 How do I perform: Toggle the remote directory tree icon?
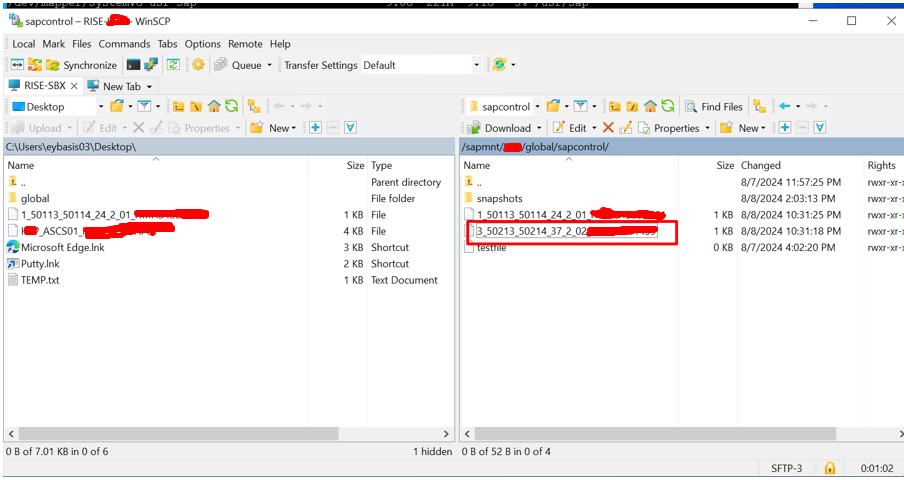click(x=759, y=106)
